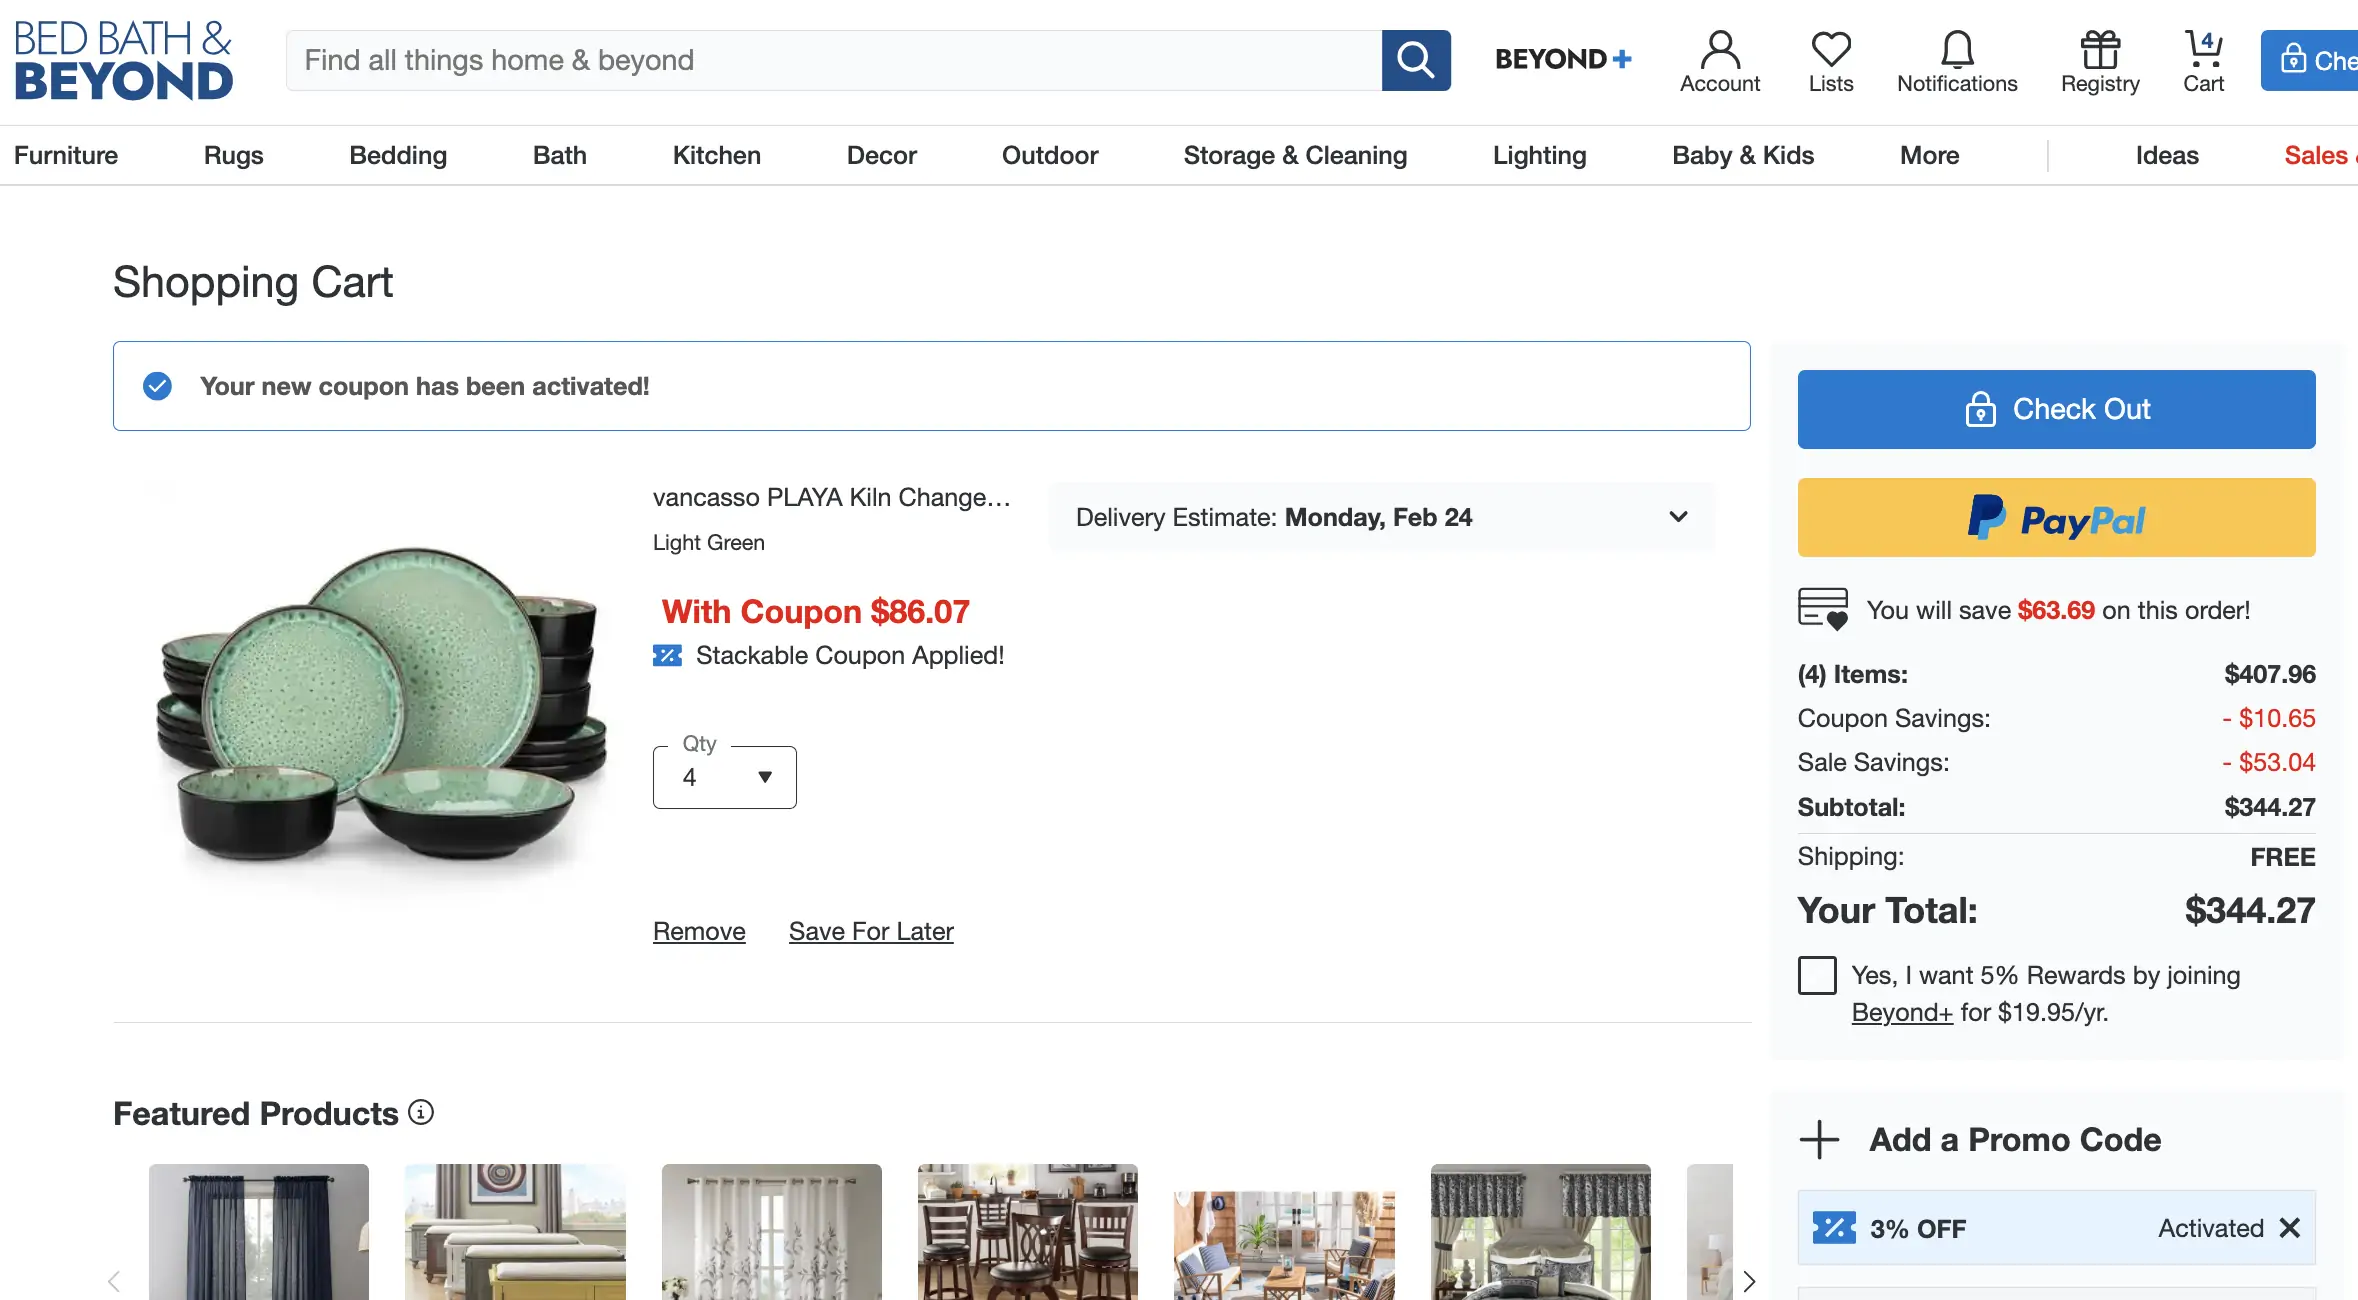Viewport: 2358px width, 1300px height.
Task: Open the Kitchen category menu
Action: pyautogui.click(x=716, y=155)
